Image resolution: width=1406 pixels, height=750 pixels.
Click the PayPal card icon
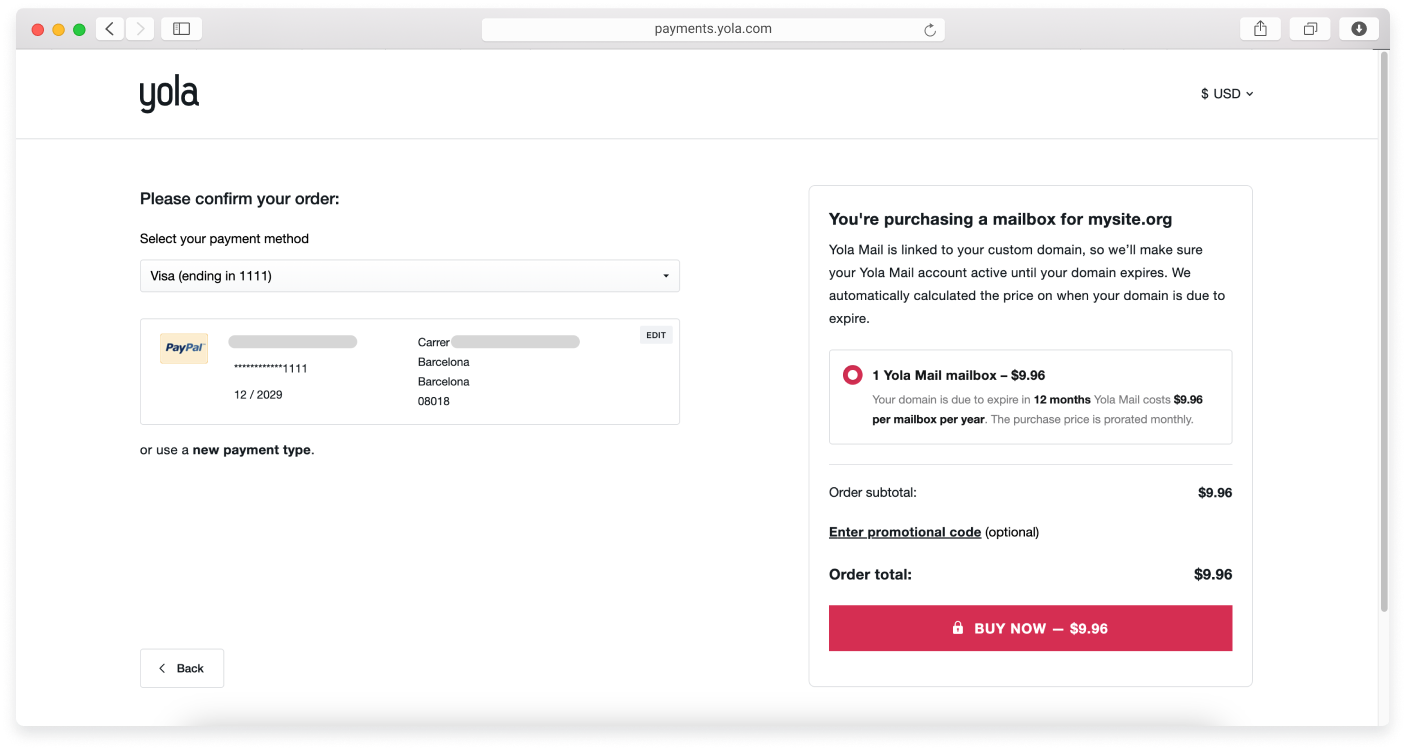[184, 348]
